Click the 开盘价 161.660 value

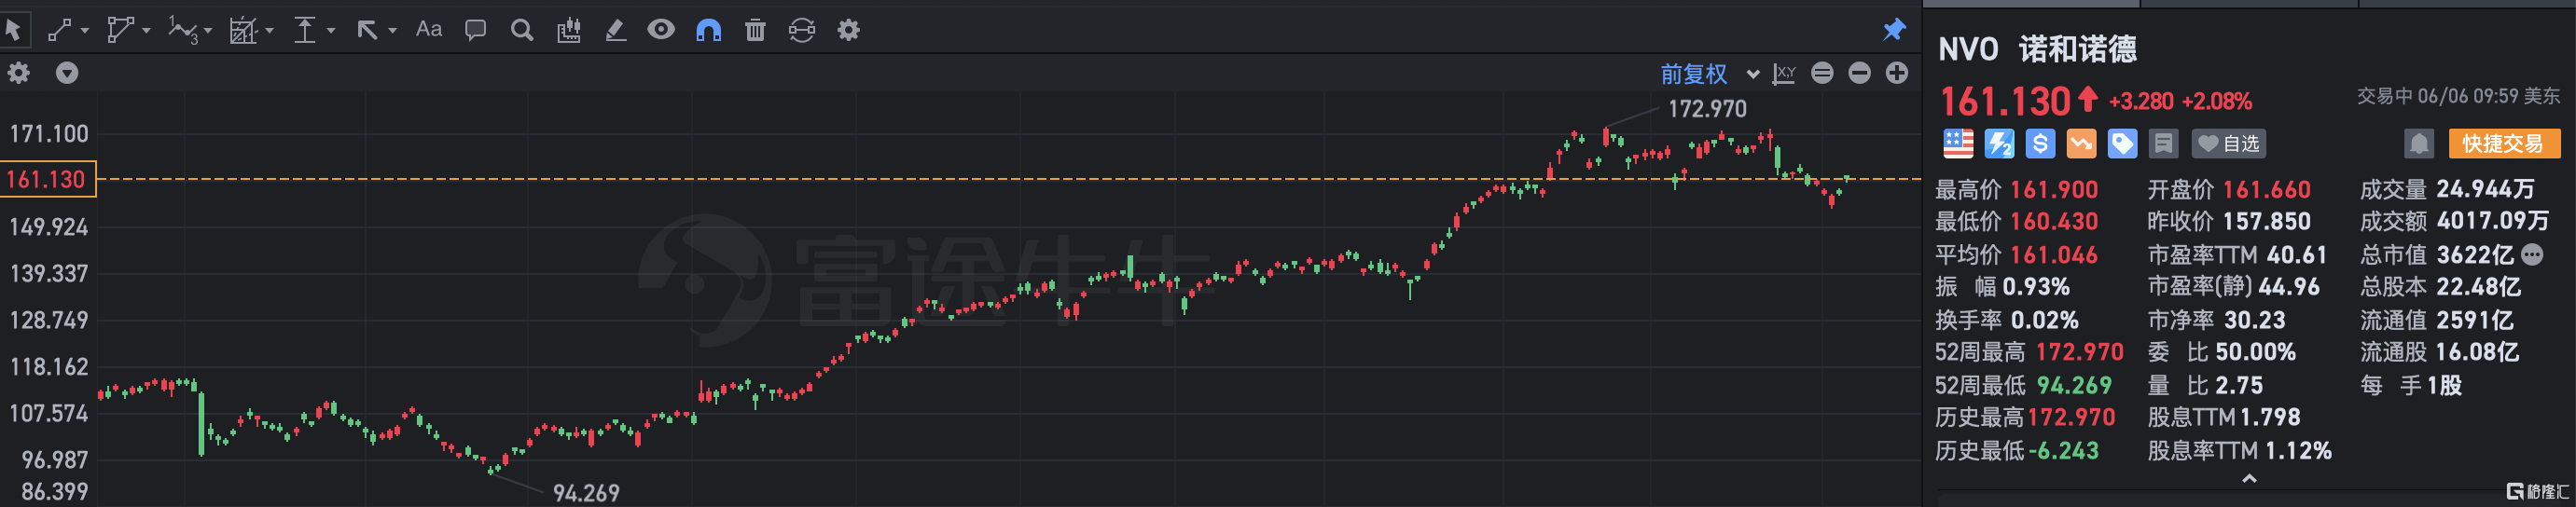coord(2267,190)
